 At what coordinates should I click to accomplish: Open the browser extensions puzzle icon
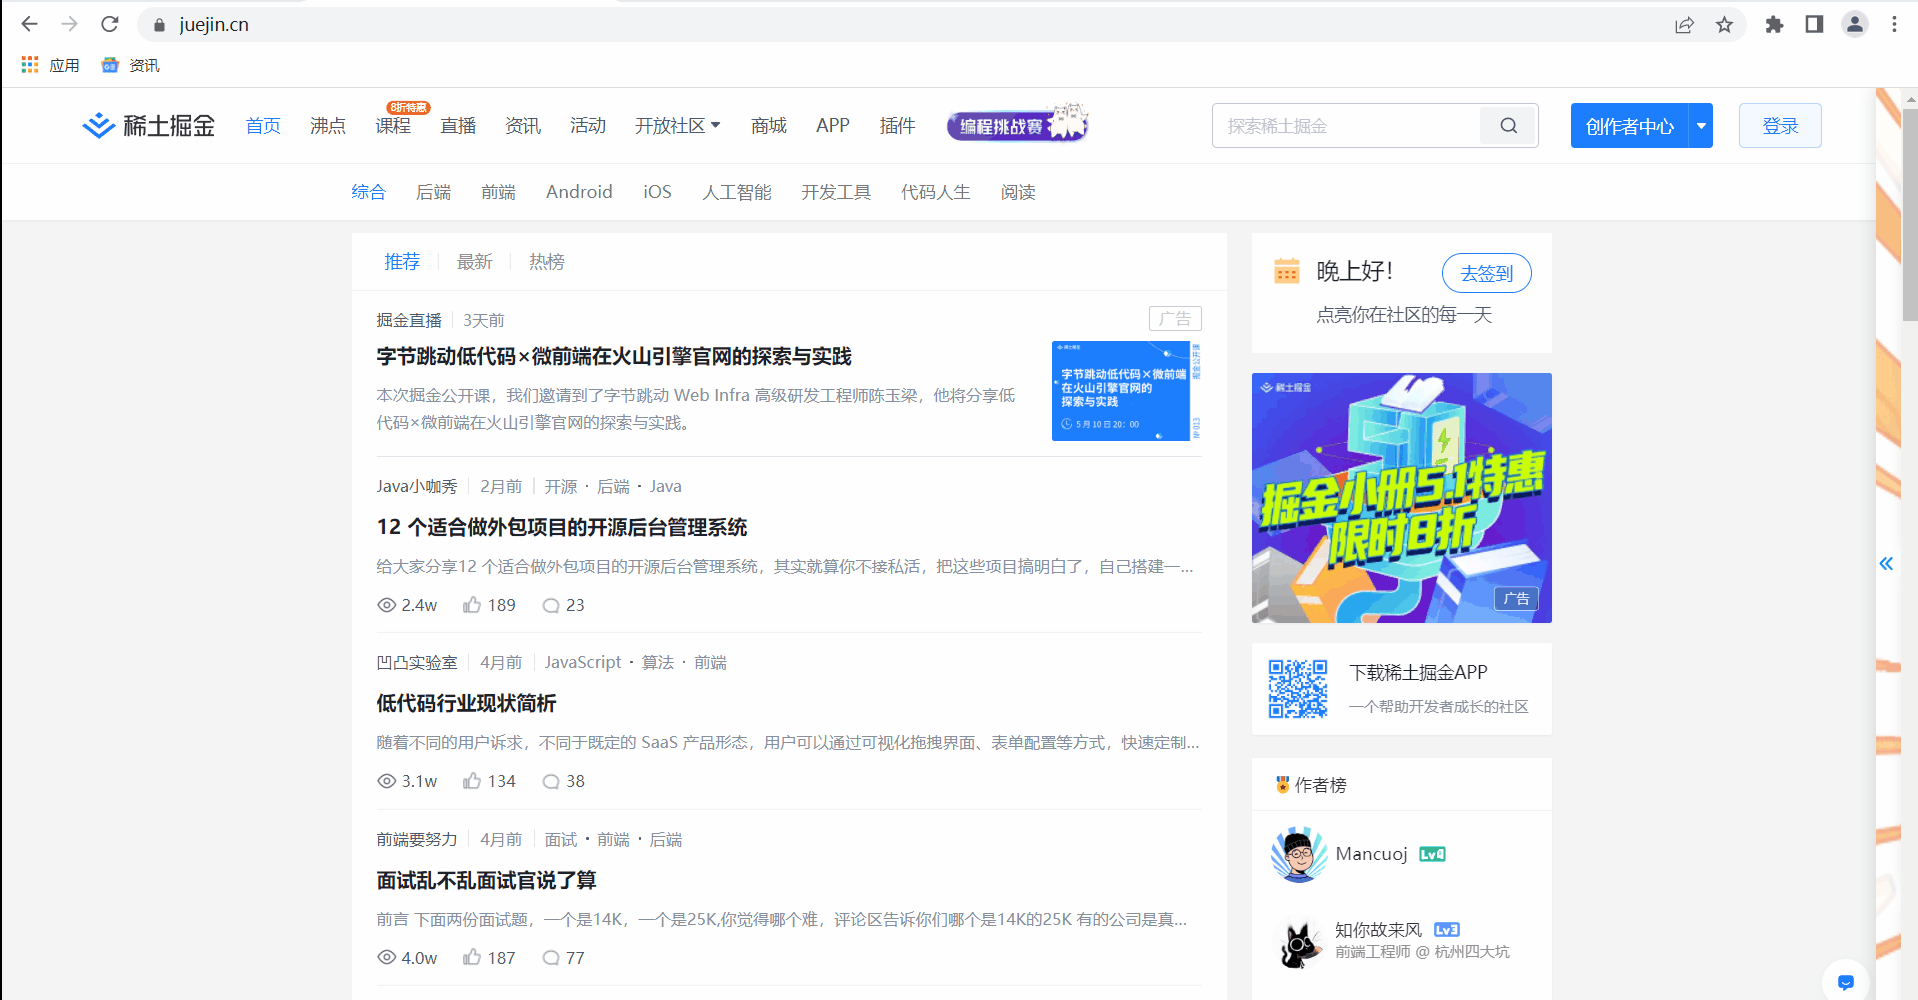click(1774, 25)
